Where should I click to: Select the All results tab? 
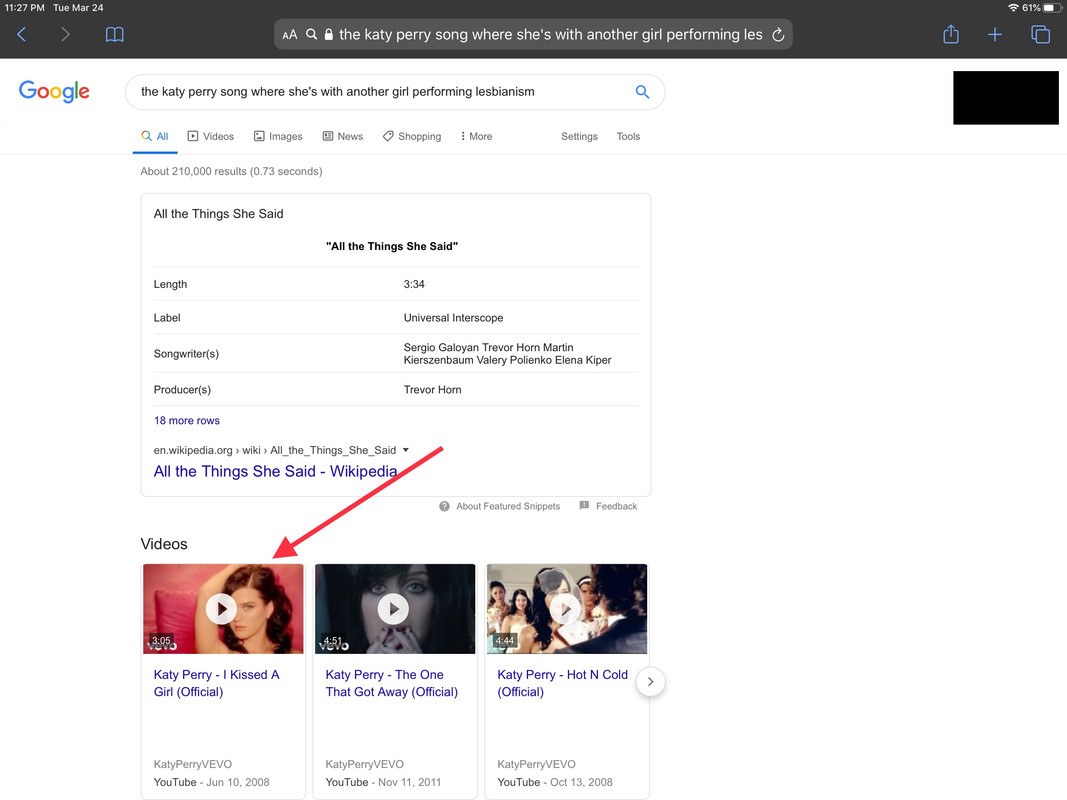tap(155, 136)
